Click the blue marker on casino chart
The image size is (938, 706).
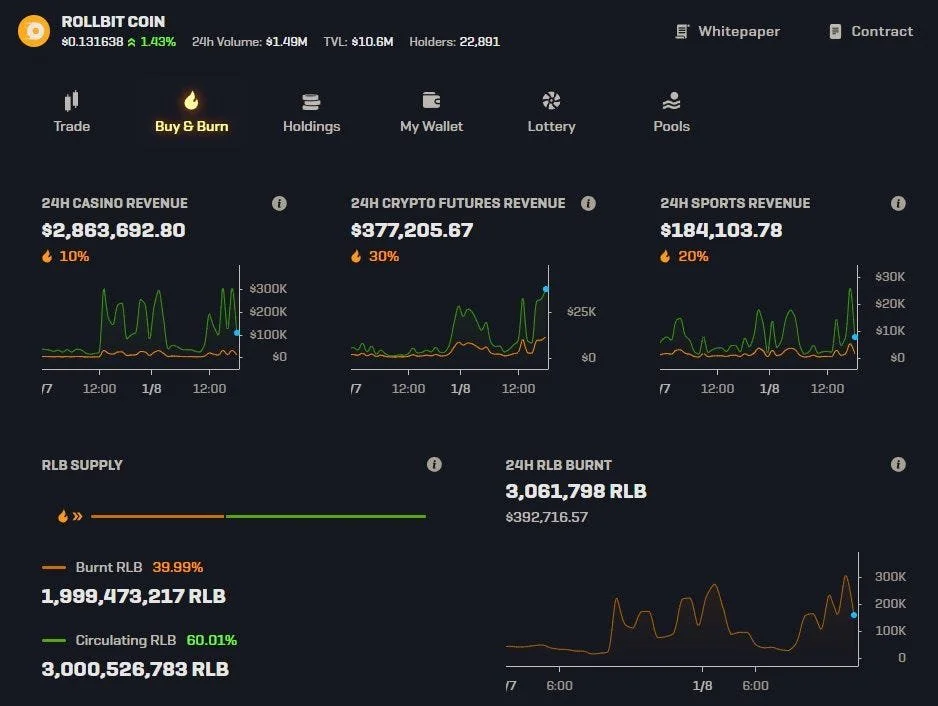pyautogui.click(x=237, y=333)
